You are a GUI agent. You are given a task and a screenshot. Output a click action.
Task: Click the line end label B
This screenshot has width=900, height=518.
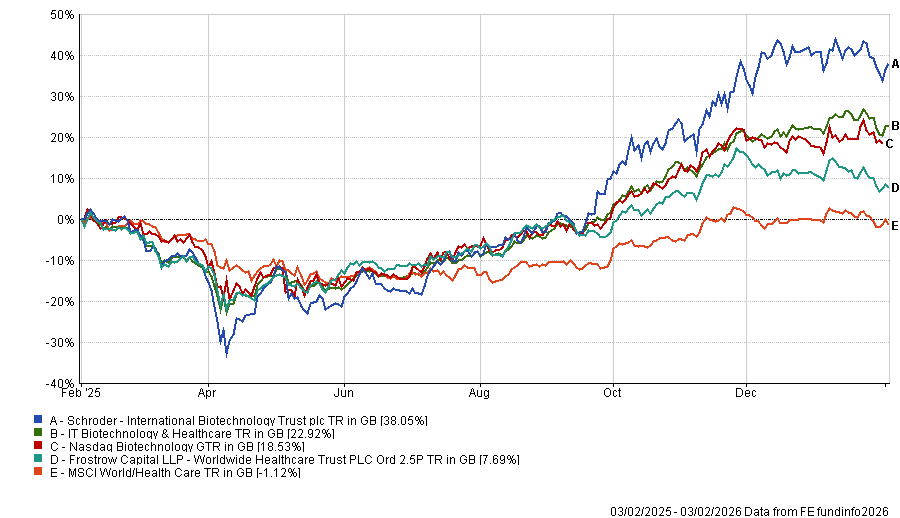point(895,125)
